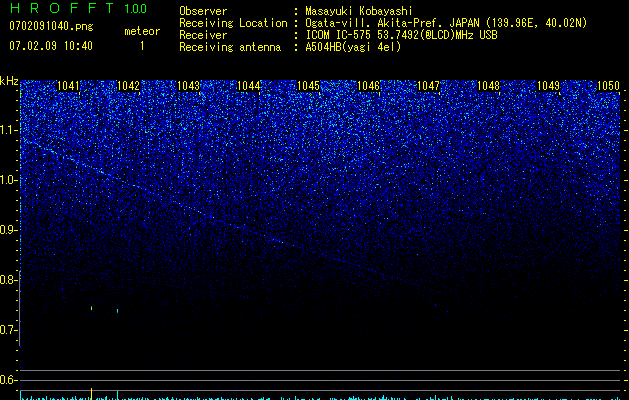
Task: Click the HROFFT 1.0.0 title text
Action: pos(79,8)
